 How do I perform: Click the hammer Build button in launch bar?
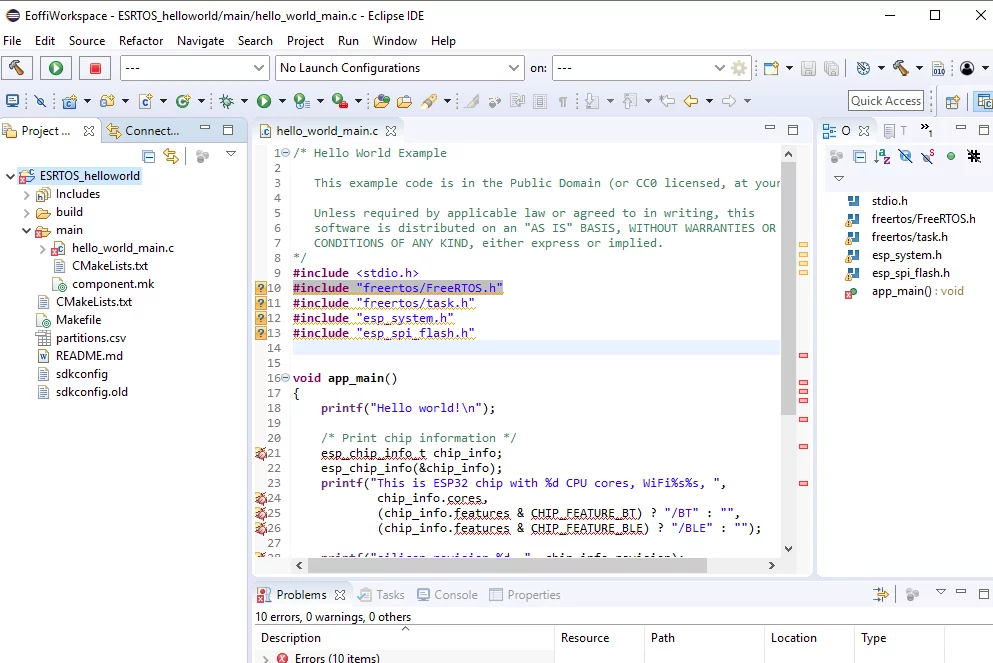click(x=17, y=68)
